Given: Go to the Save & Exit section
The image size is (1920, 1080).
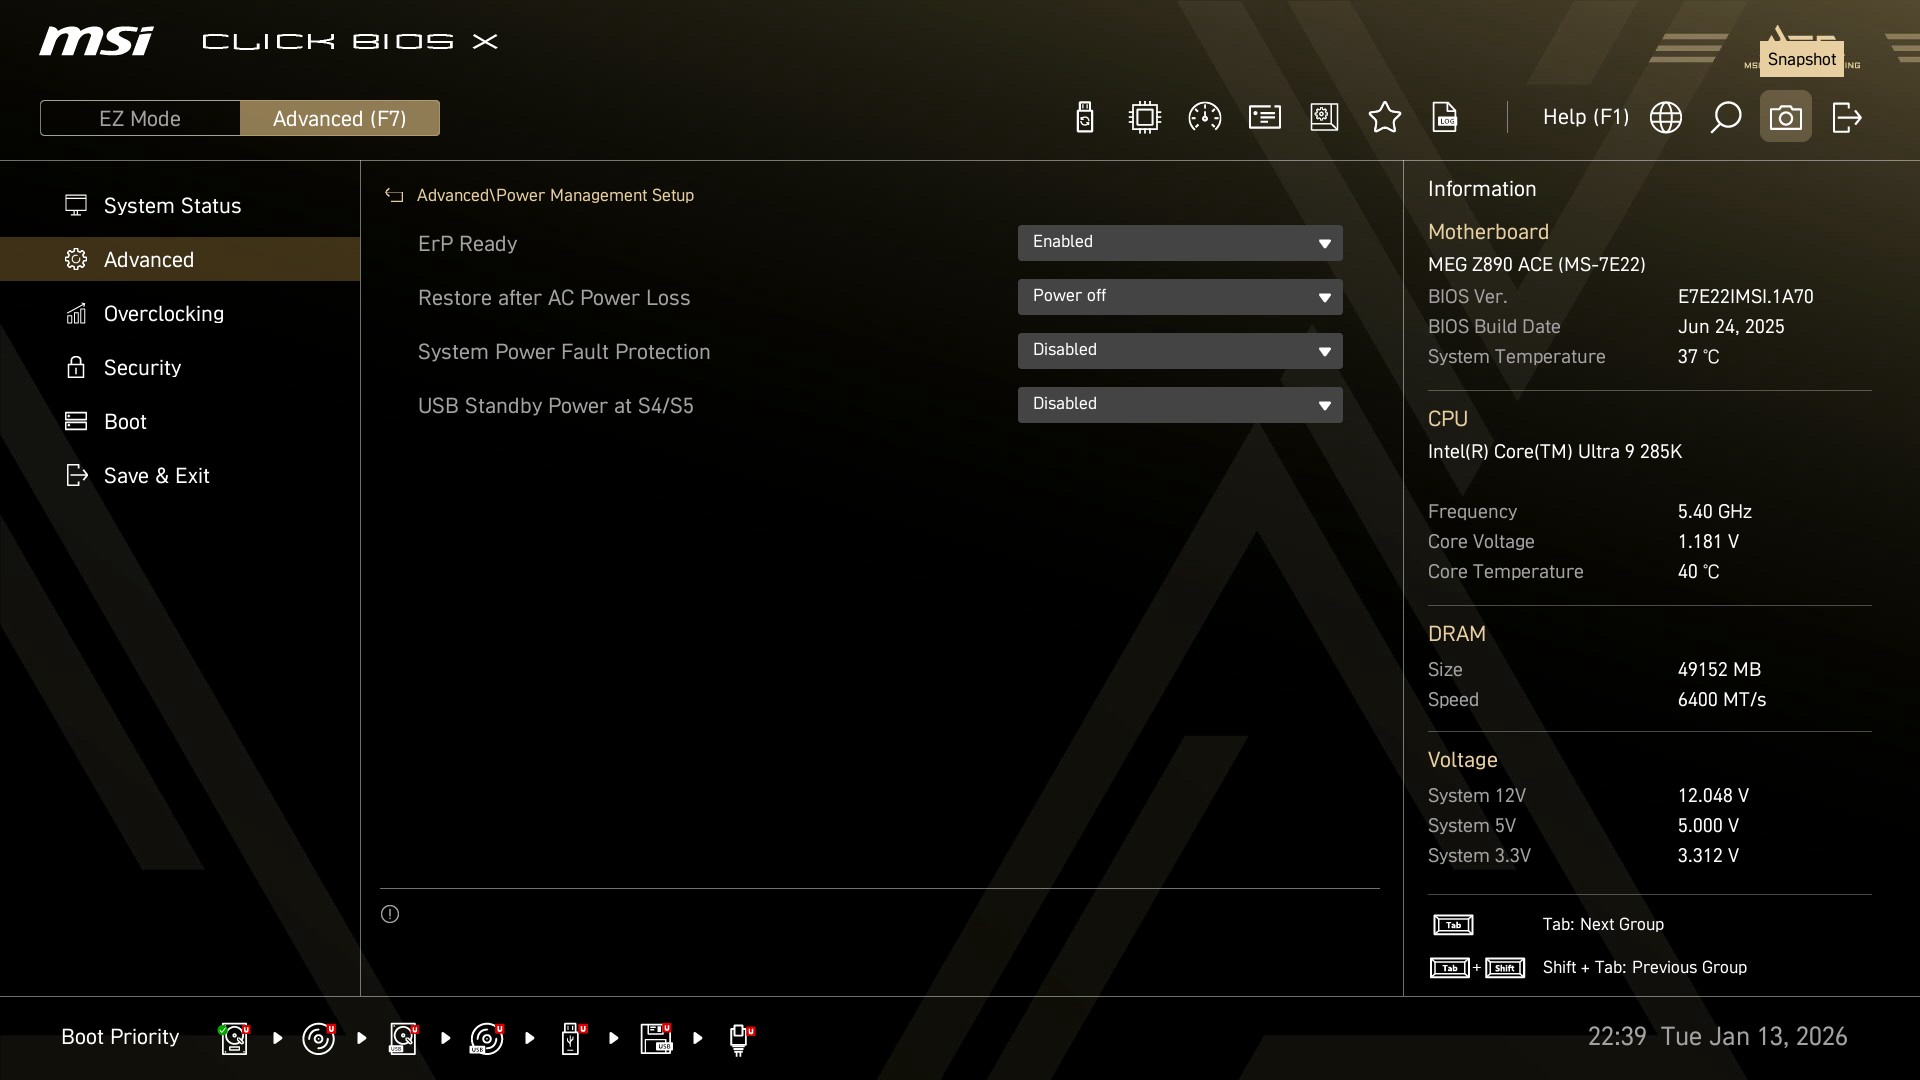Looking at the screenshot, I should [x=156, y=476].
